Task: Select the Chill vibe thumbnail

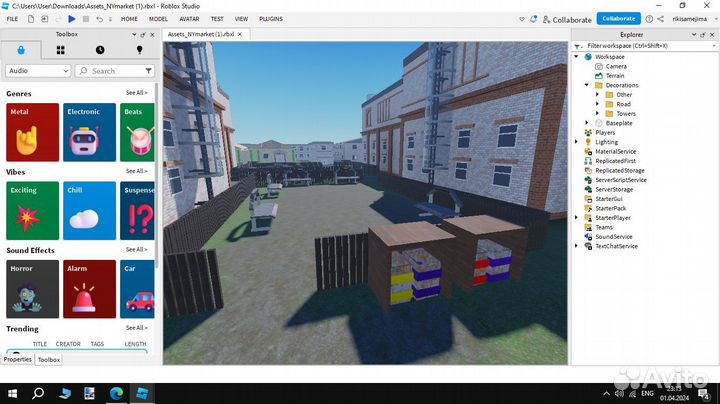Action: [88, 210]
